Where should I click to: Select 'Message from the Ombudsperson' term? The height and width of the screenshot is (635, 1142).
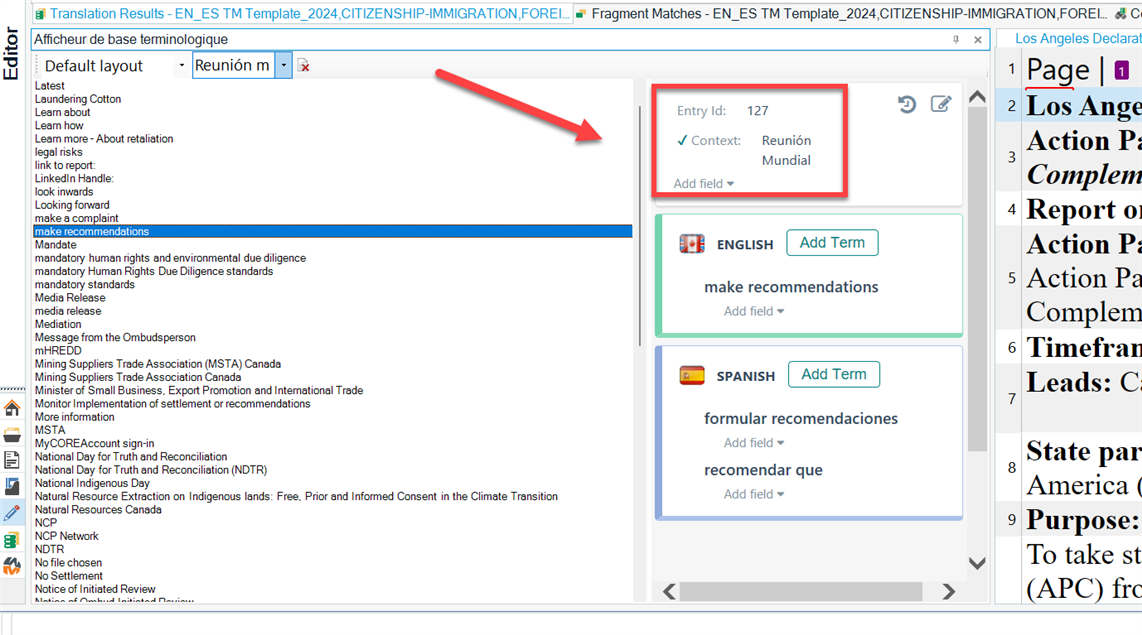pyautogui.click(x=115, y=337)
